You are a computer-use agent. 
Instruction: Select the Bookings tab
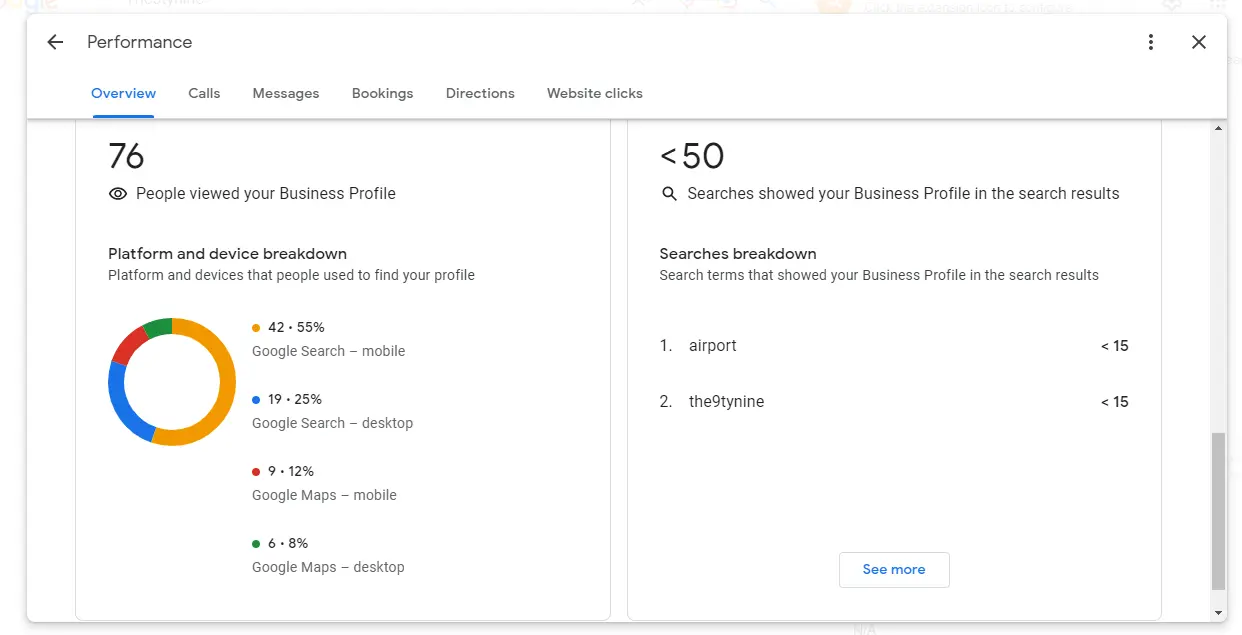point(382,93)
